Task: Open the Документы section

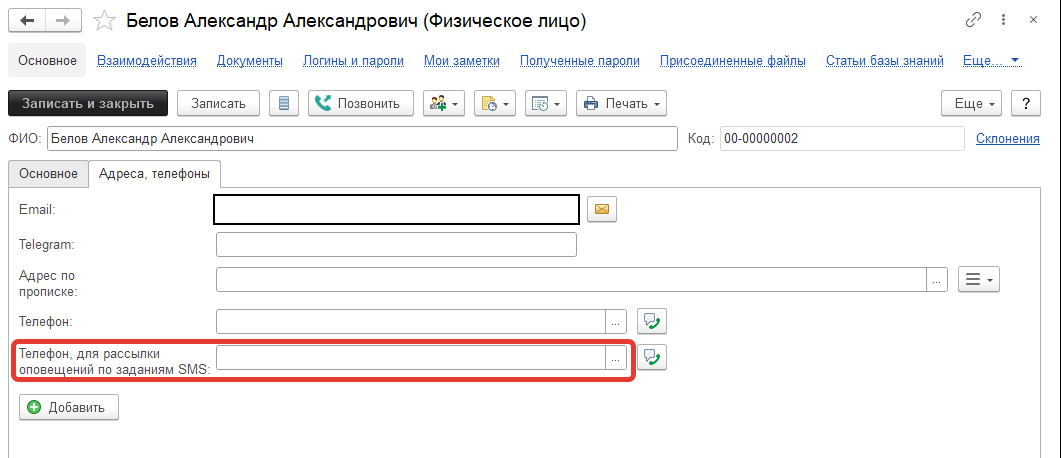Action: (250, 61)
